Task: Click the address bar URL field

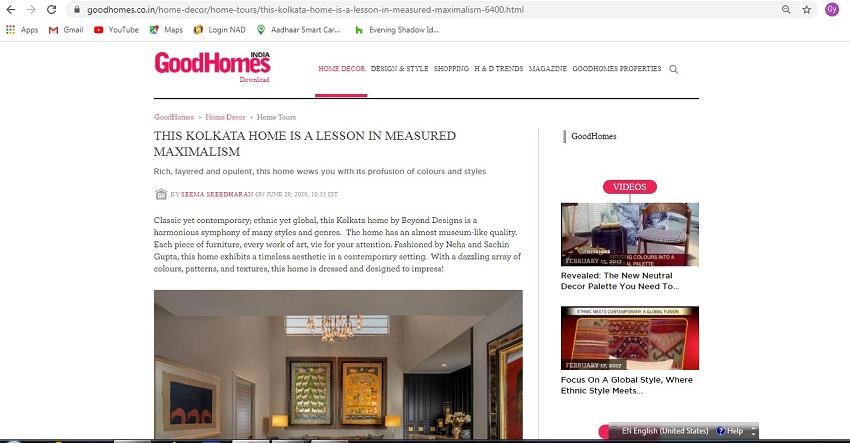Action: pyautogui.click(x=423, y=10)
